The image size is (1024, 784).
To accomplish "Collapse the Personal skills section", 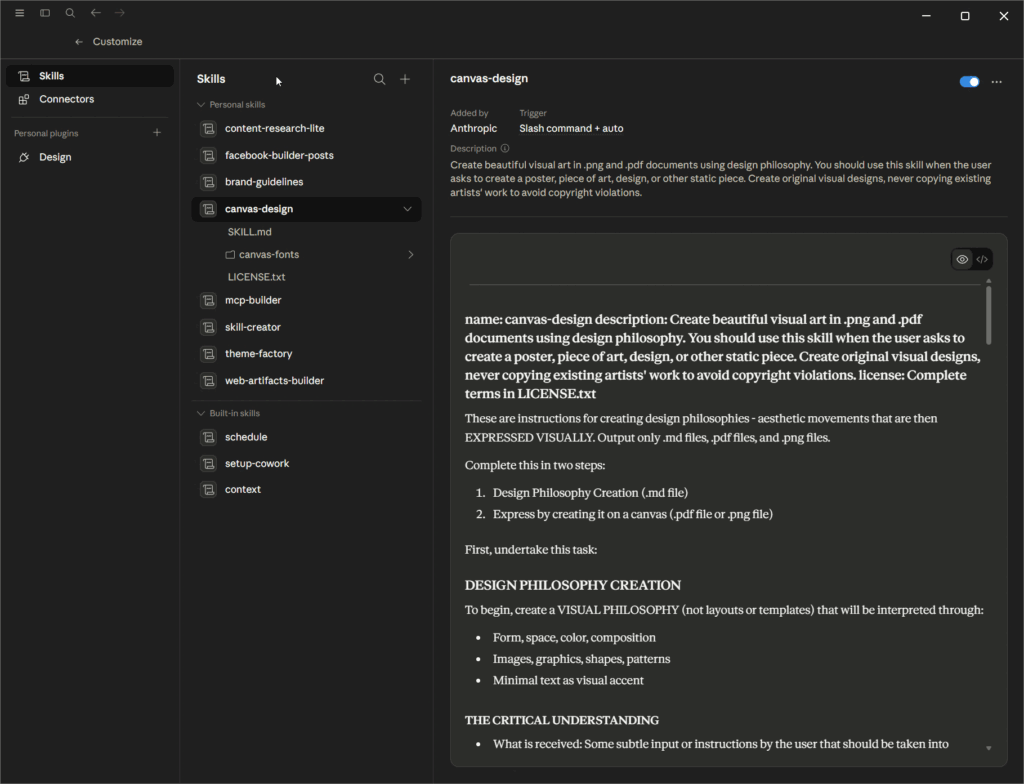I will pos(200,105).
